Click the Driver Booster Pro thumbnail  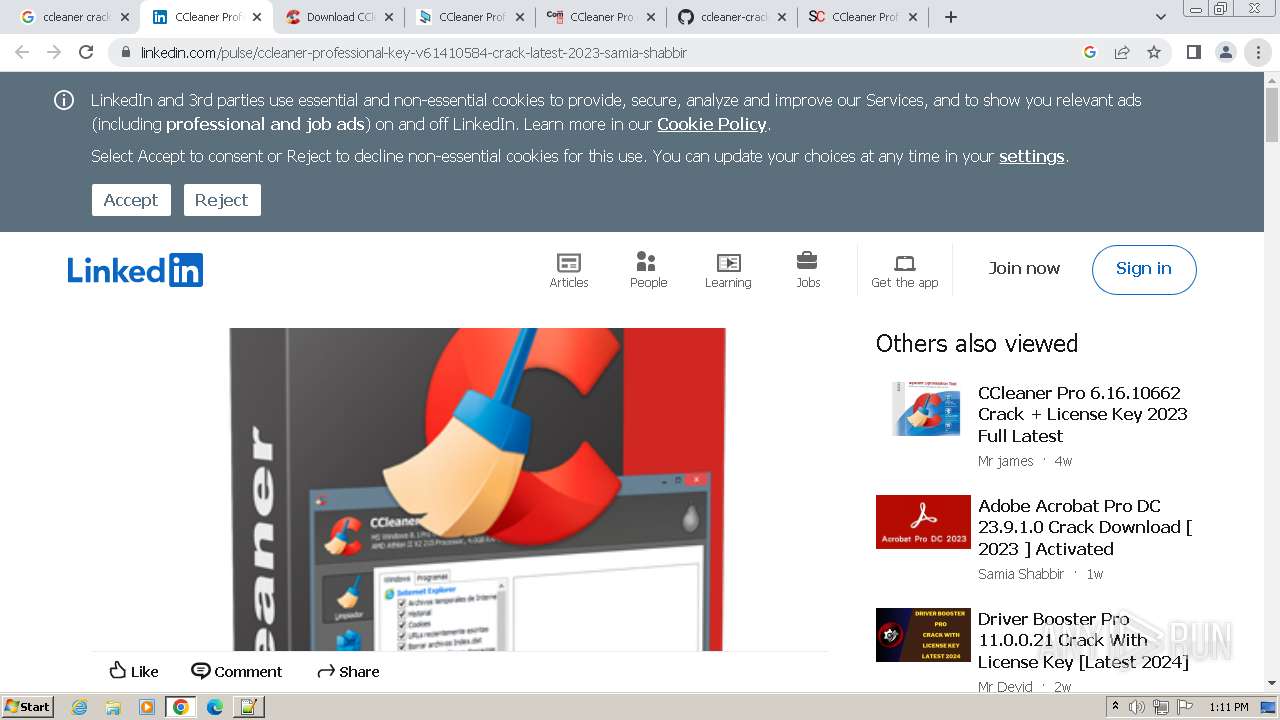pos(923,635)
